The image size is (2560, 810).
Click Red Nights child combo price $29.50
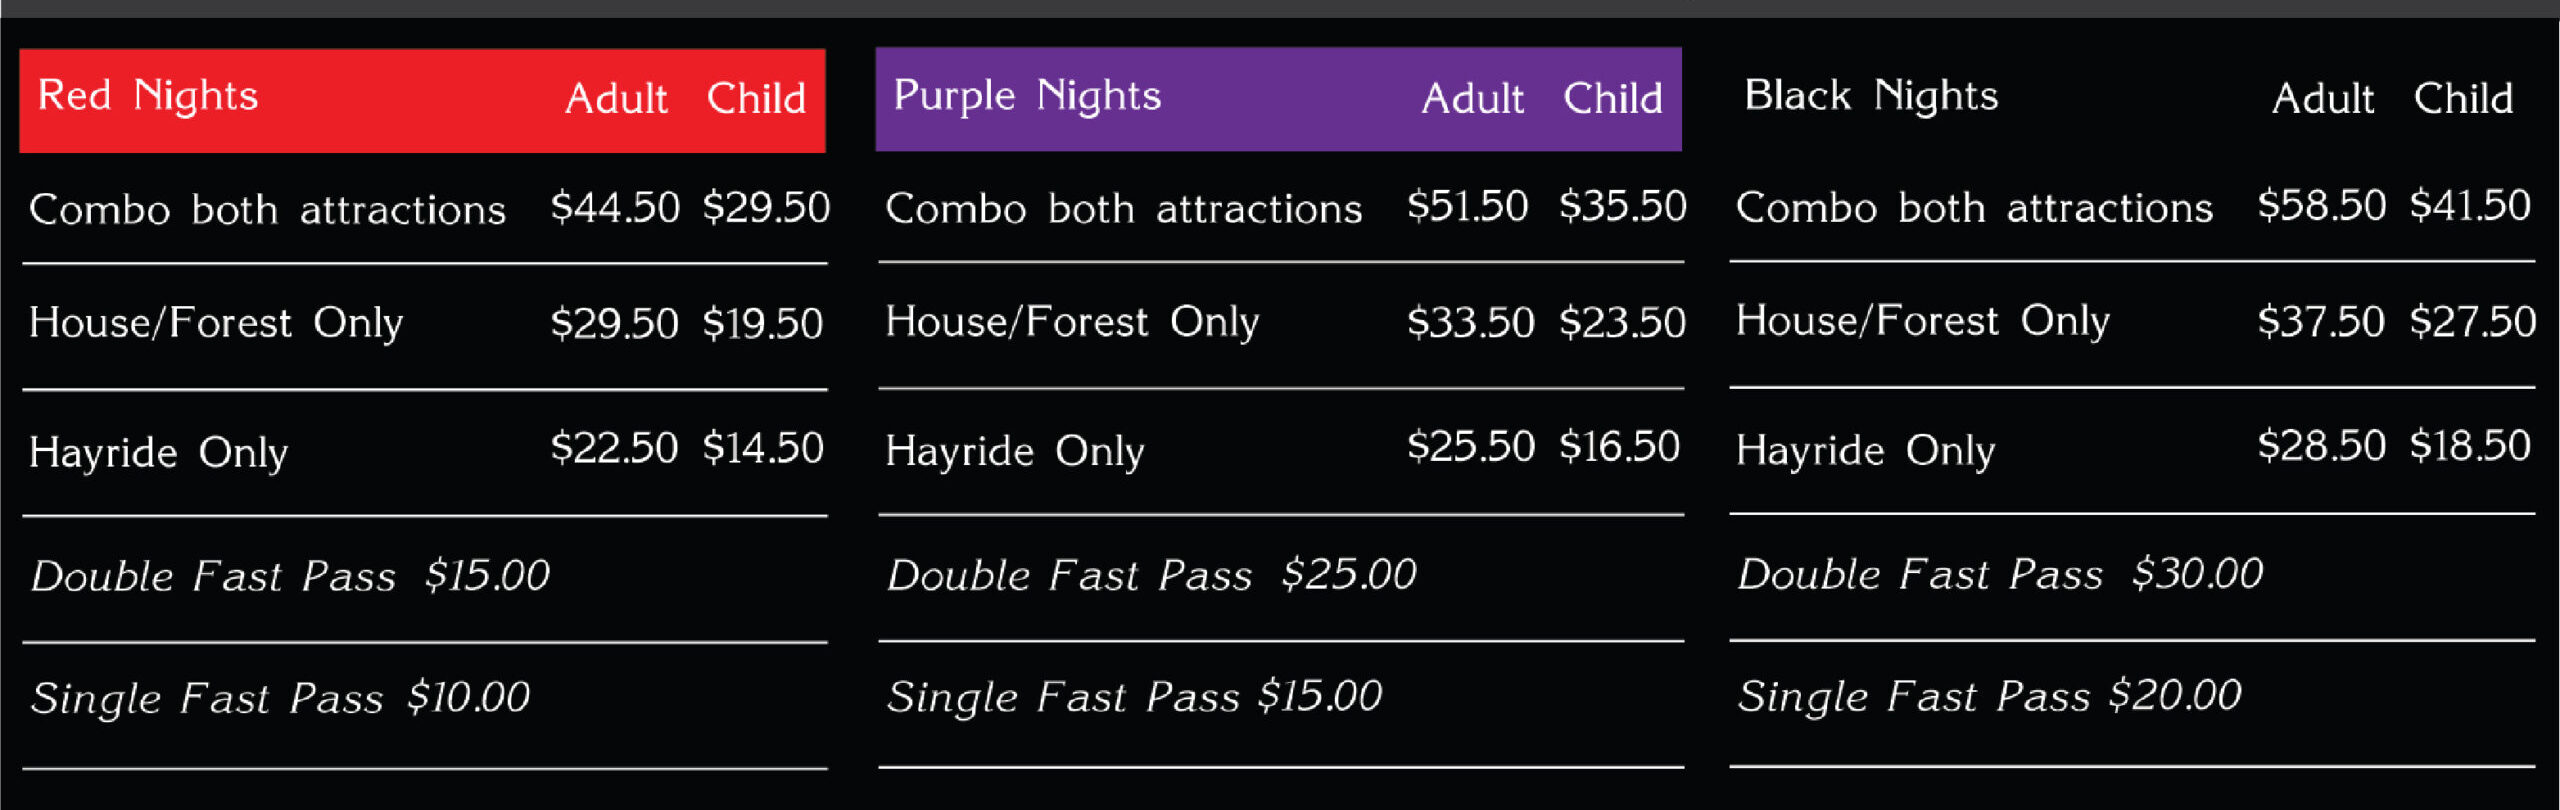[x=766, y=208]
